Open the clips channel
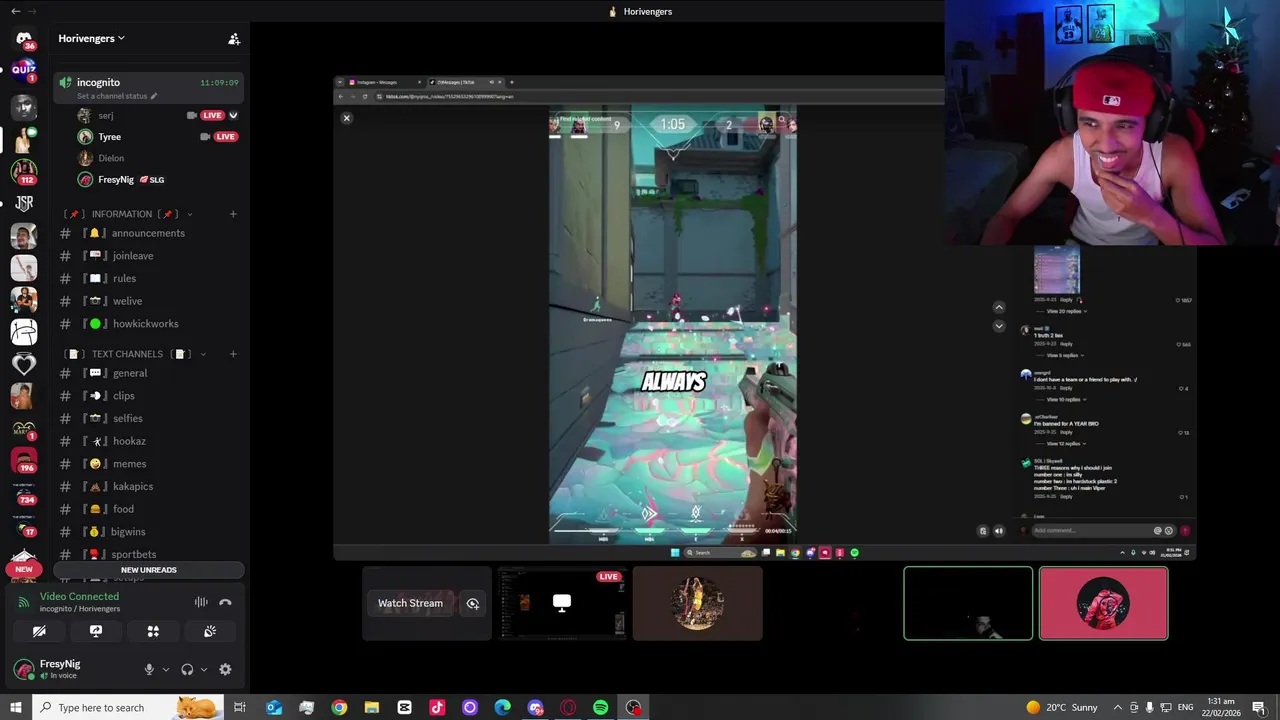 [x=148, y=396]
